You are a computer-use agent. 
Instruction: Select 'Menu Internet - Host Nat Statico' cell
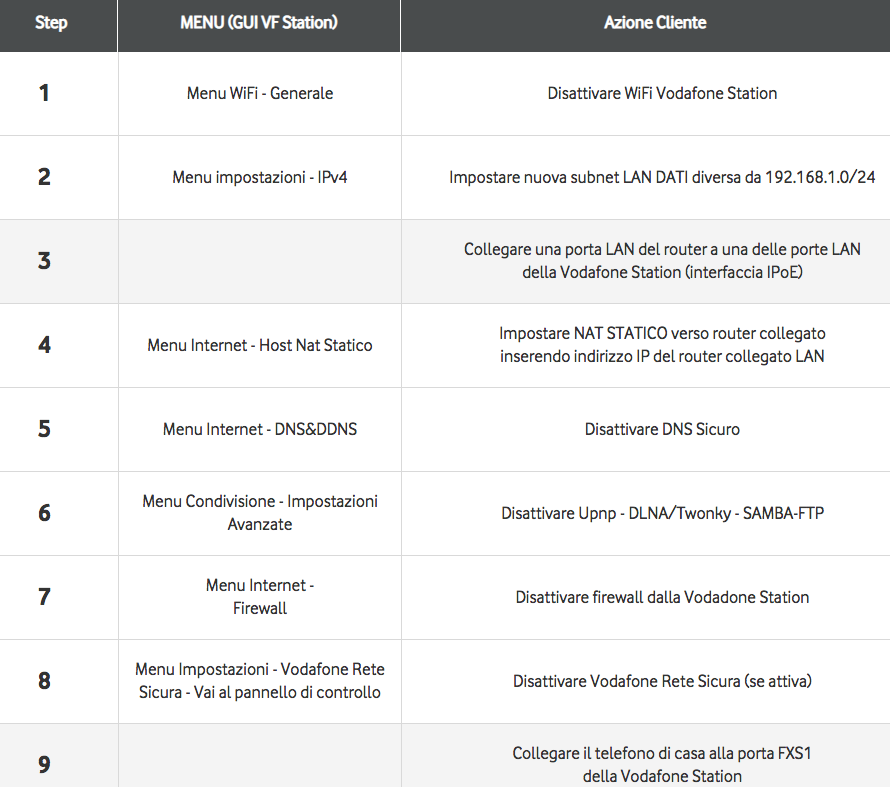260,345
